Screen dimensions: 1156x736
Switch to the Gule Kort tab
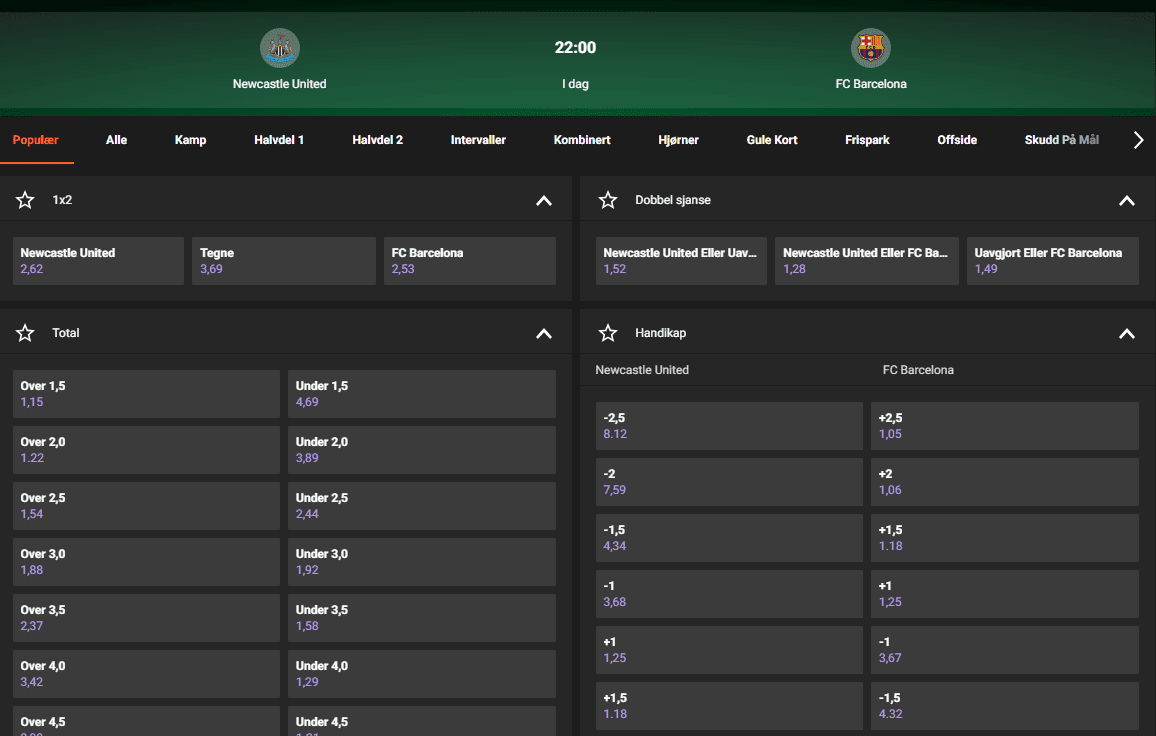pos(772,139)
